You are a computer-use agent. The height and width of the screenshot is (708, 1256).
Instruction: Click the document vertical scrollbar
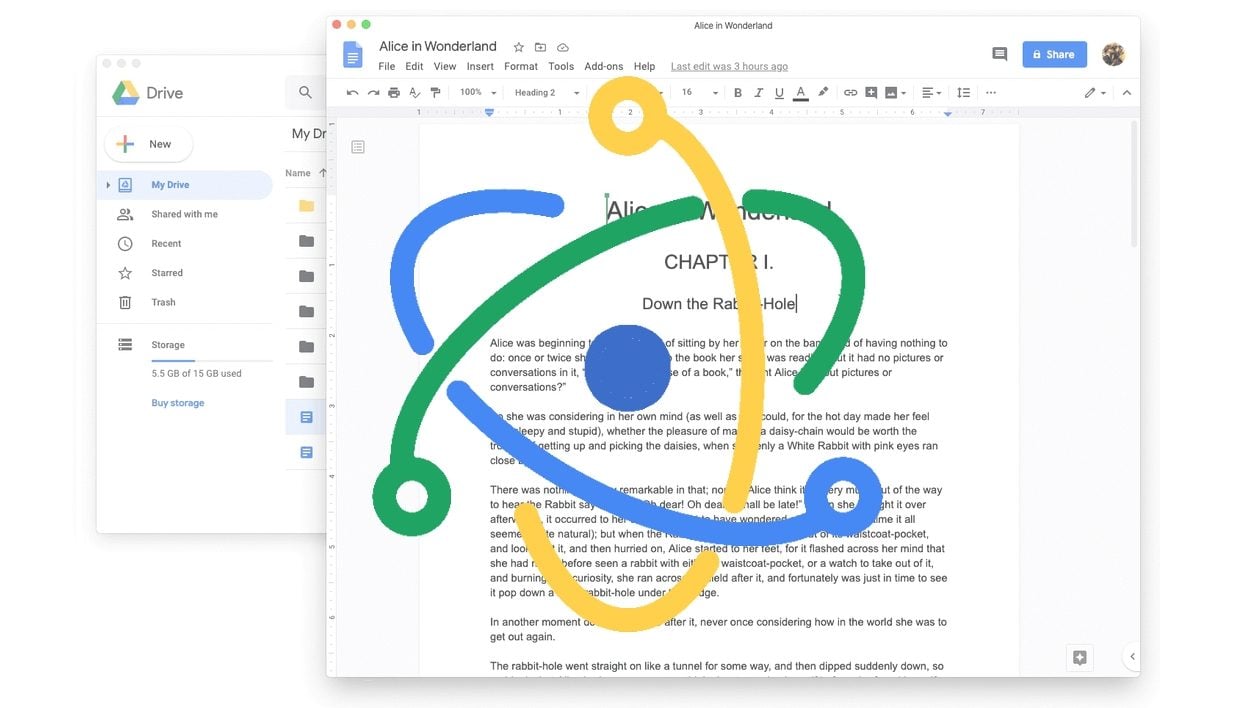[1134, 185]
